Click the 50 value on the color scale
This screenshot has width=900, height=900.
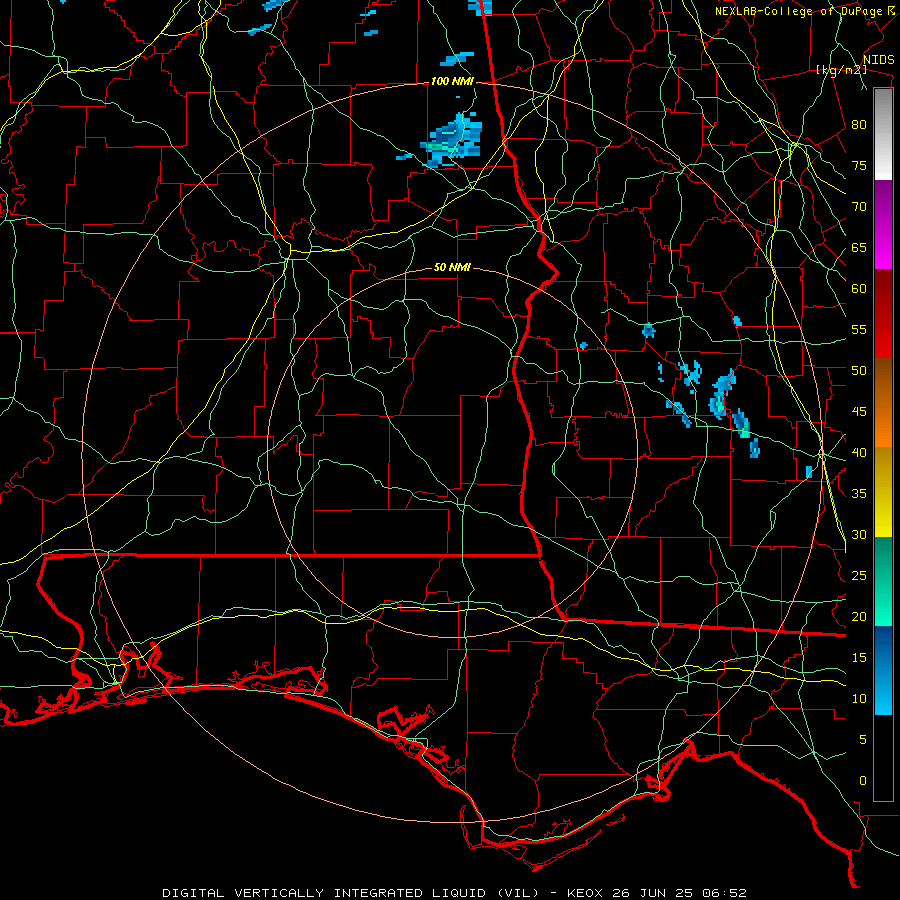pyautogui.click(x=859, y=370)
